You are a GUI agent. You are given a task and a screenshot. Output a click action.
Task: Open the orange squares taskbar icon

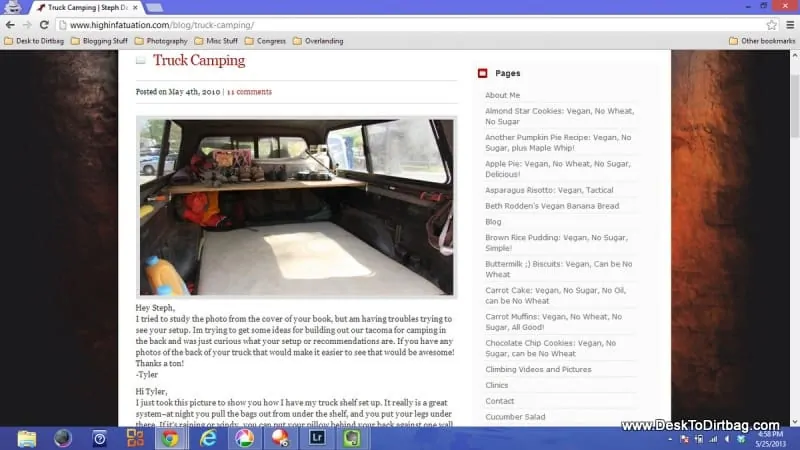tap(135, 439)
